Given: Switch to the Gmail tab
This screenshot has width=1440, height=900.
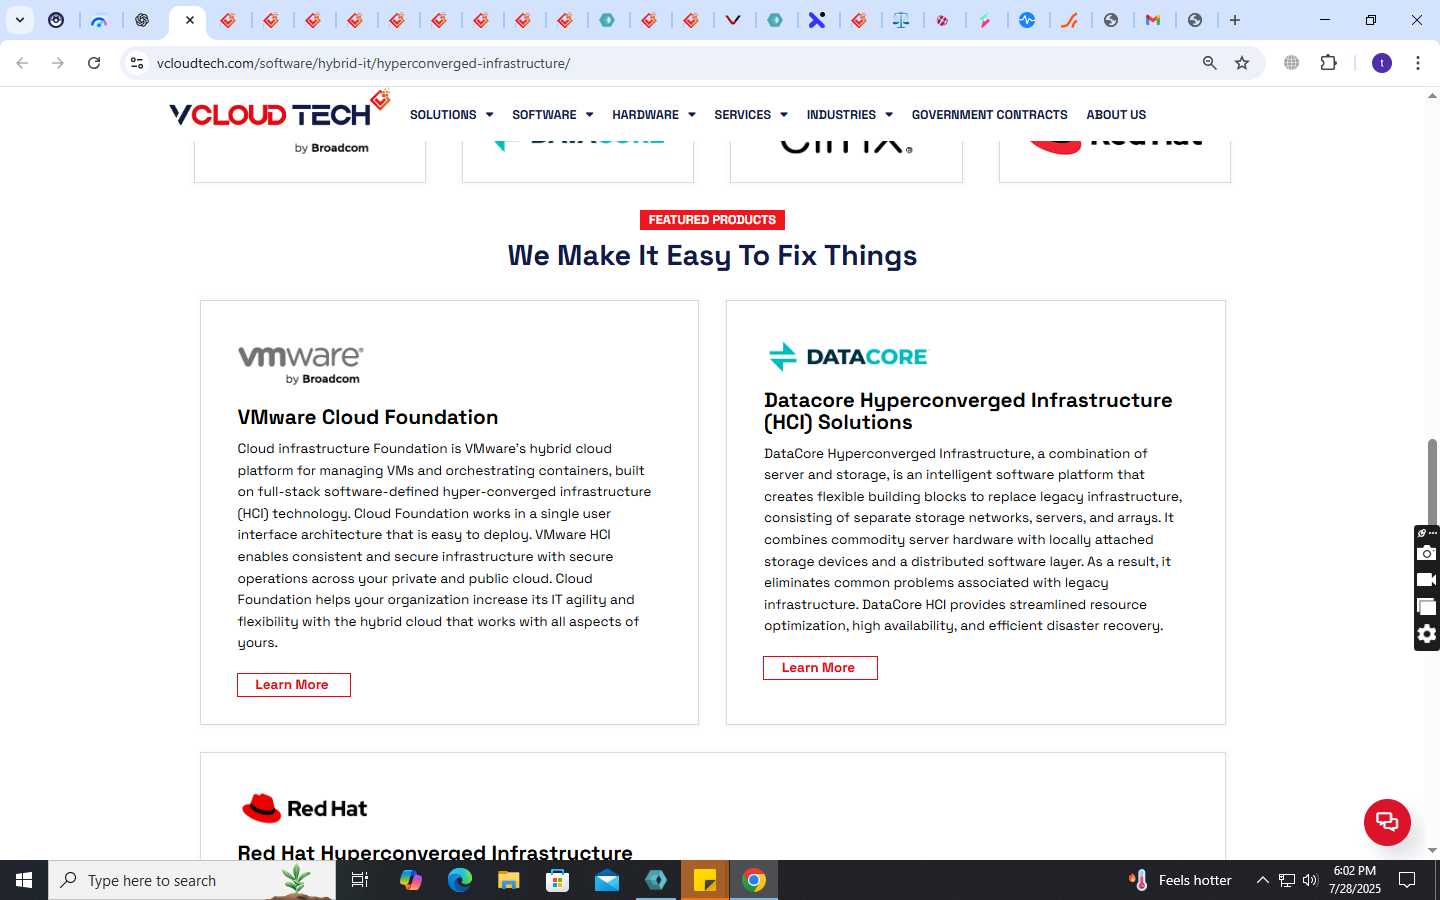Looking at the screenshot, I should 1153,20.
